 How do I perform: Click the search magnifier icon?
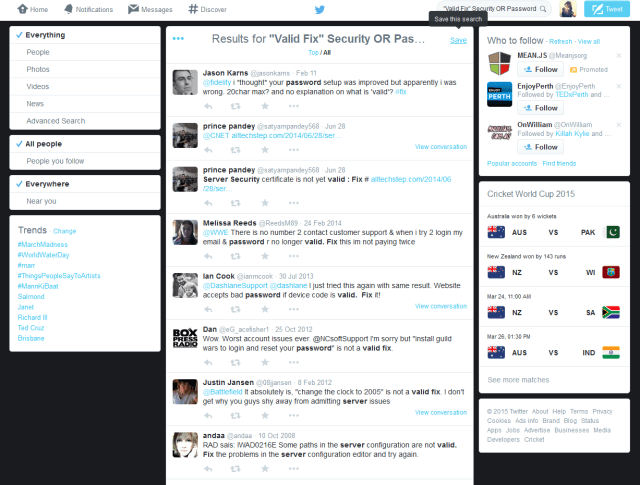543,9
